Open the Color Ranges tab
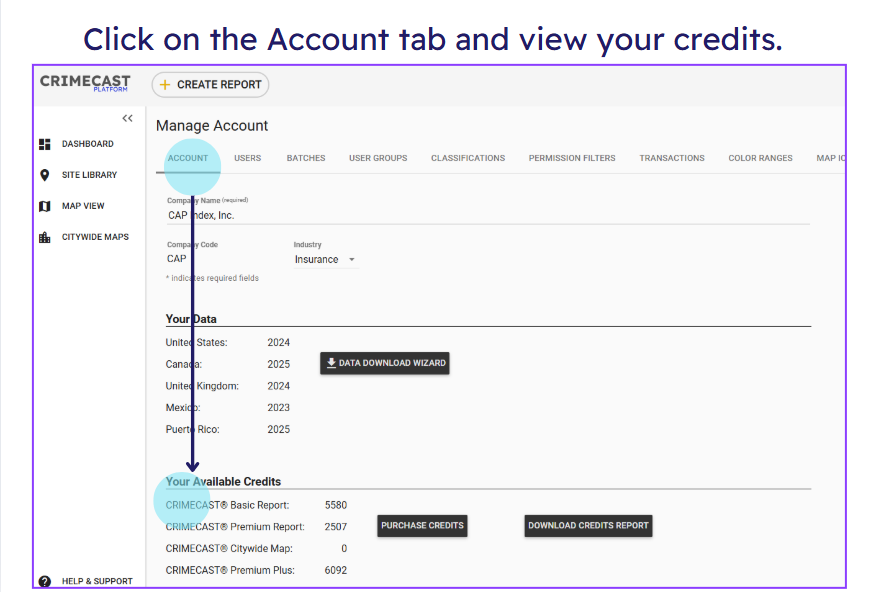This screenshot has width=870, height=592. (760, 158)
